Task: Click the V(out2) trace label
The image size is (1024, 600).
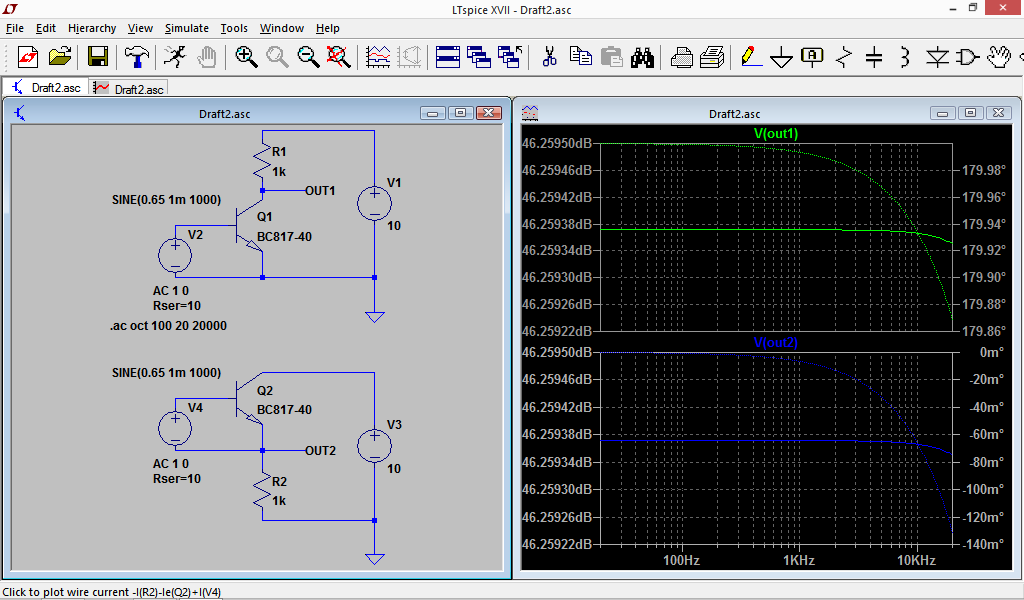Action: pos(776,342)
